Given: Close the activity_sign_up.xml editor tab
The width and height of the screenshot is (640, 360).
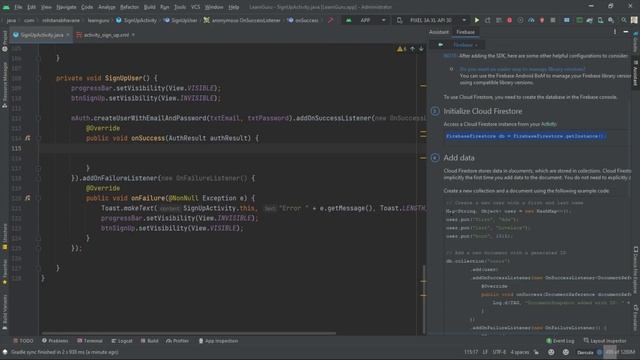Looking at the screenshot, I should (x=133, y=35).
